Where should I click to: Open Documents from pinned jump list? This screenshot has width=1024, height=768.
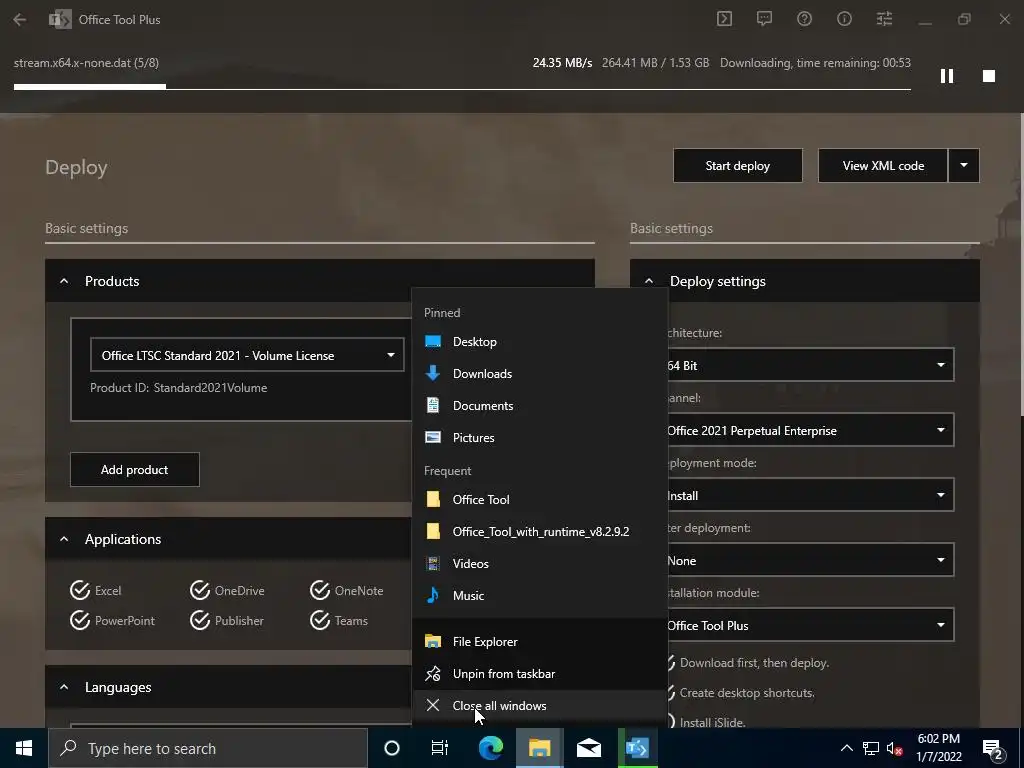(539, 406)
